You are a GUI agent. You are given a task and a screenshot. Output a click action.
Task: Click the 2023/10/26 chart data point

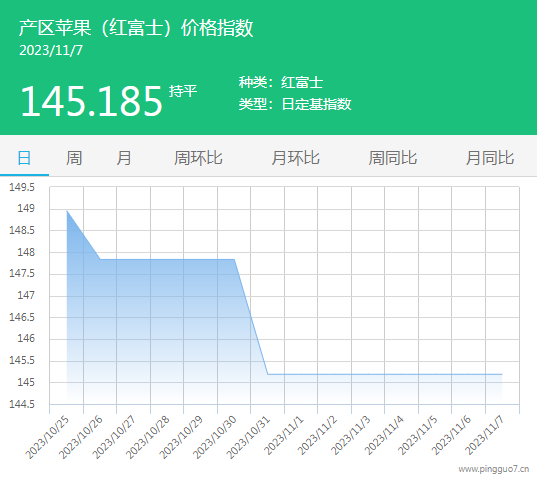tap(100, 259)
